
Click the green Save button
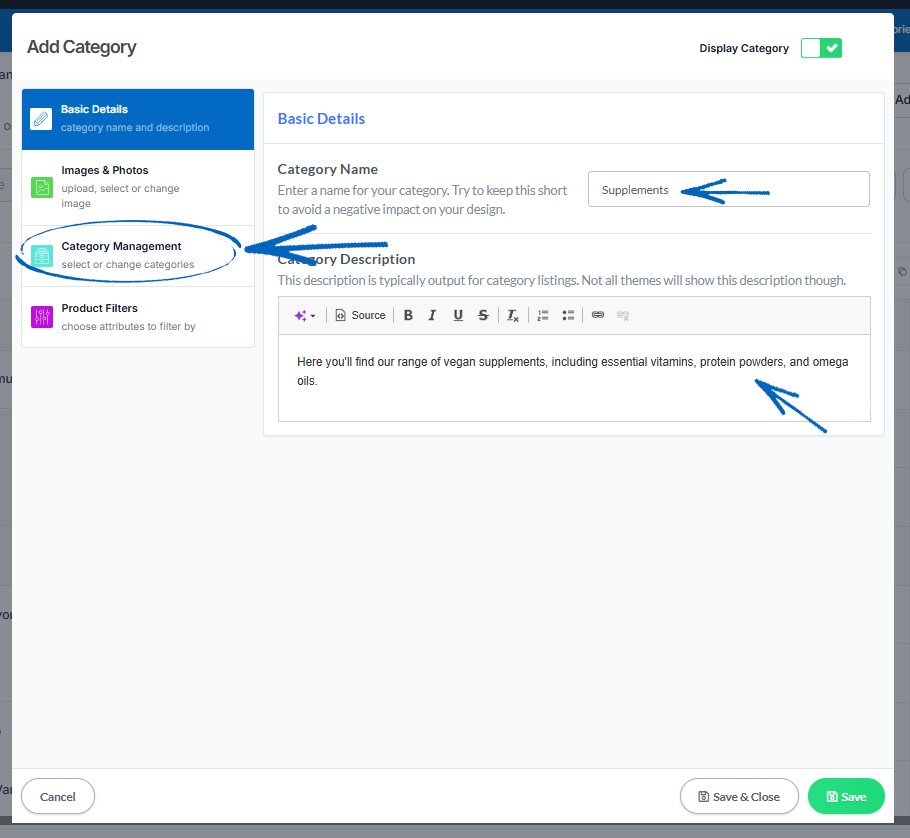click(846, 796)
